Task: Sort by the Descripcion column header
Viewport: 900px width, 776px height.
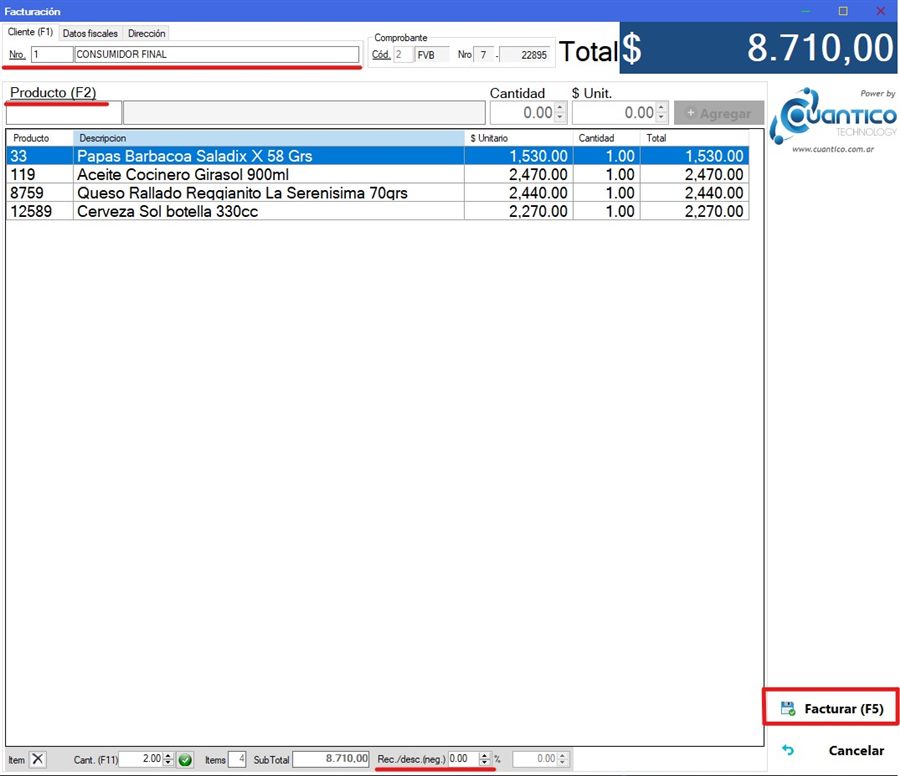Action: [x=269, y=138]
